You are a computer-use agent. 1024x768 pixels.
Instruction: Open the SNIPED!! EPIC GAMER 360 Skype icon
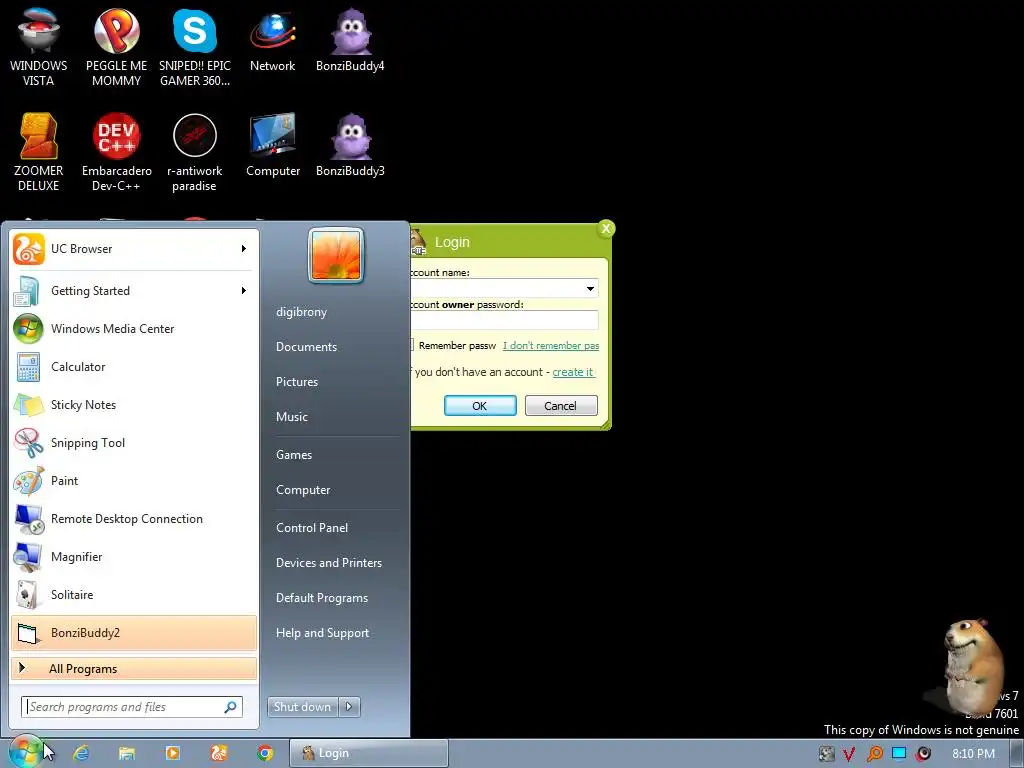pos(195,46)
